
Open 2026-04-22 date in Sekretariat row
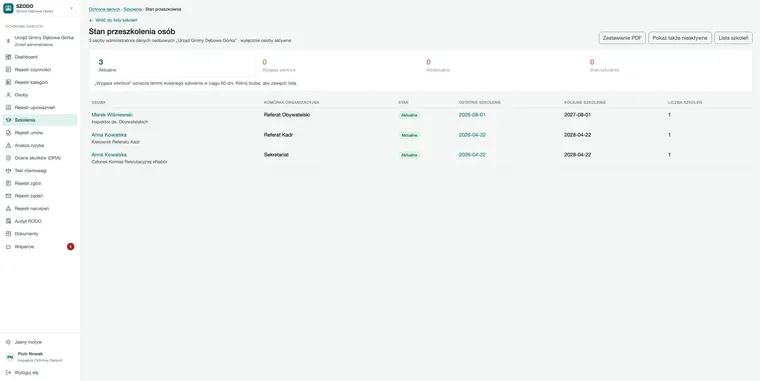point(472,155)
